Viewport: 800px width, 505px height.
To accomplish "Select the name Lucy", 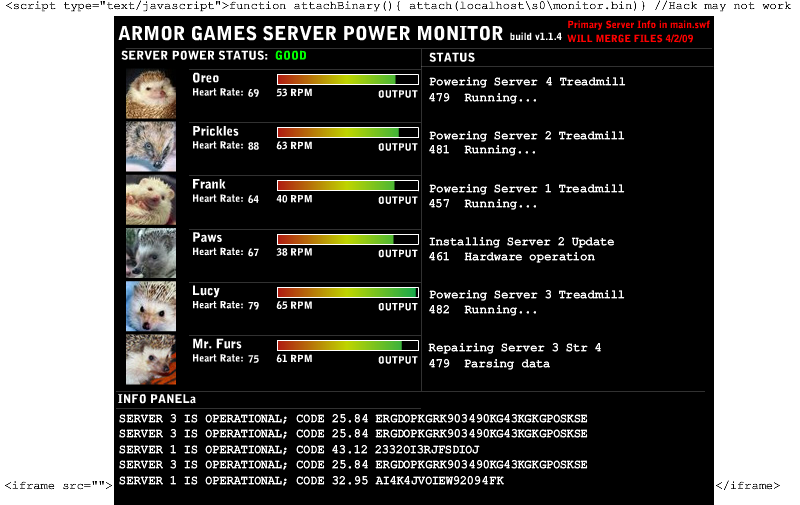I will (x=206, y=291).
